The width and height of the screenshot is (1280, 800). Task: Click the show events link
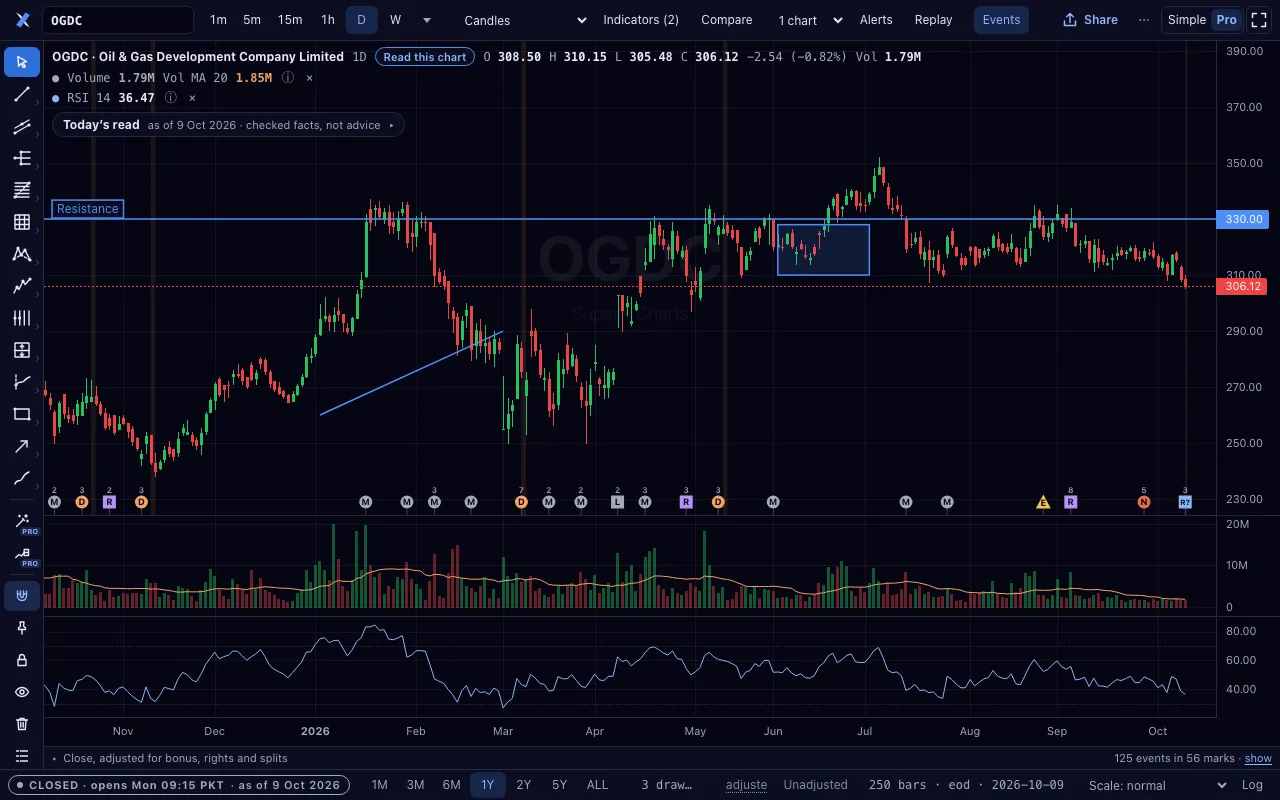tap(1258, 758)
